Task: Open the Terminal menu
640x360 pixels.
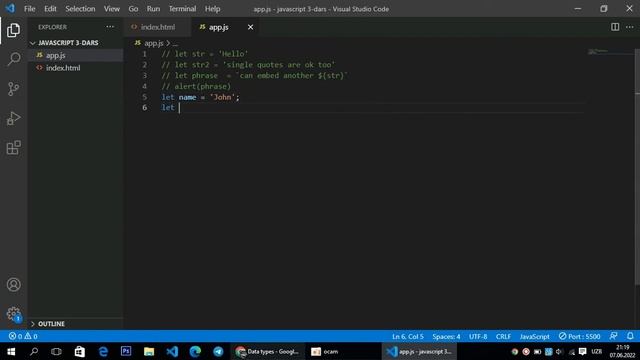Action: click(x=182, y=9)
